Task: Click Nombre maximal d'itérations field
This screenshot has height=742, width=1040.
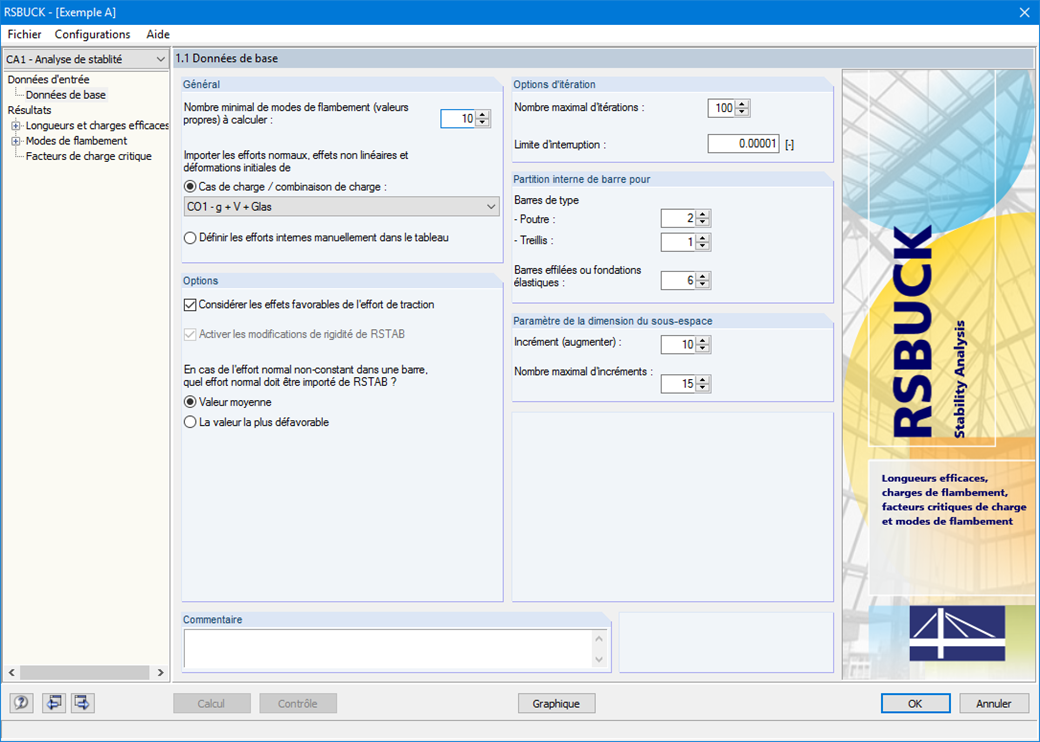Action: point(722,108)
